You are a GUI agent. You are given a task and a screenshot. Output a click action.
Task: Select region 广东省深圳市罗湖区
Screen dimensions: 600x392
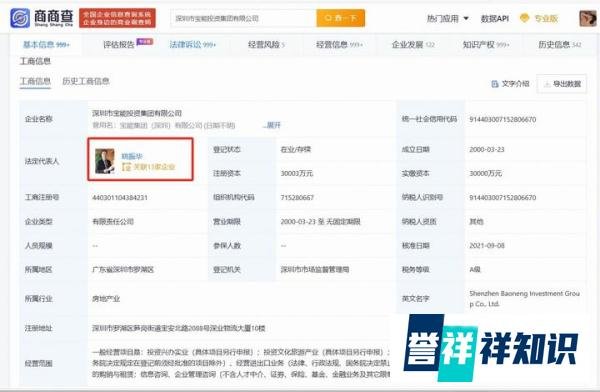click(x=123, y=270)
